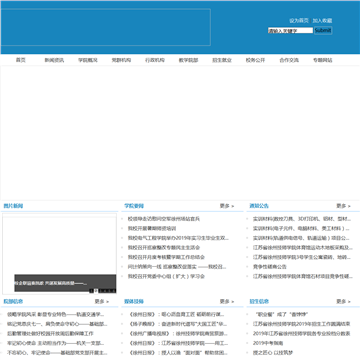This screenshot has height=360, width=360.
Task: Open 巡察整改专题民主生活会 news item
Action: pyautogui.click(x=164, y=248)
